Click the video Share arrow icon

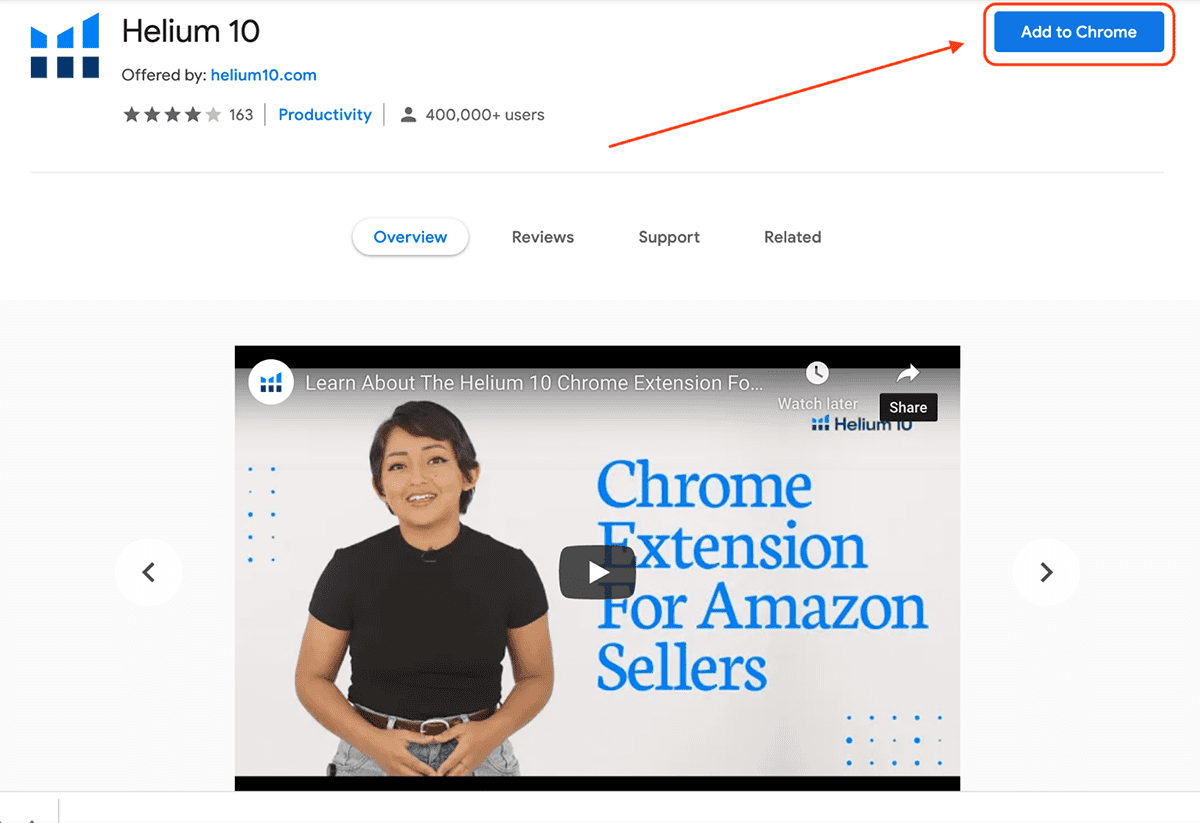(x=908, y=373)
